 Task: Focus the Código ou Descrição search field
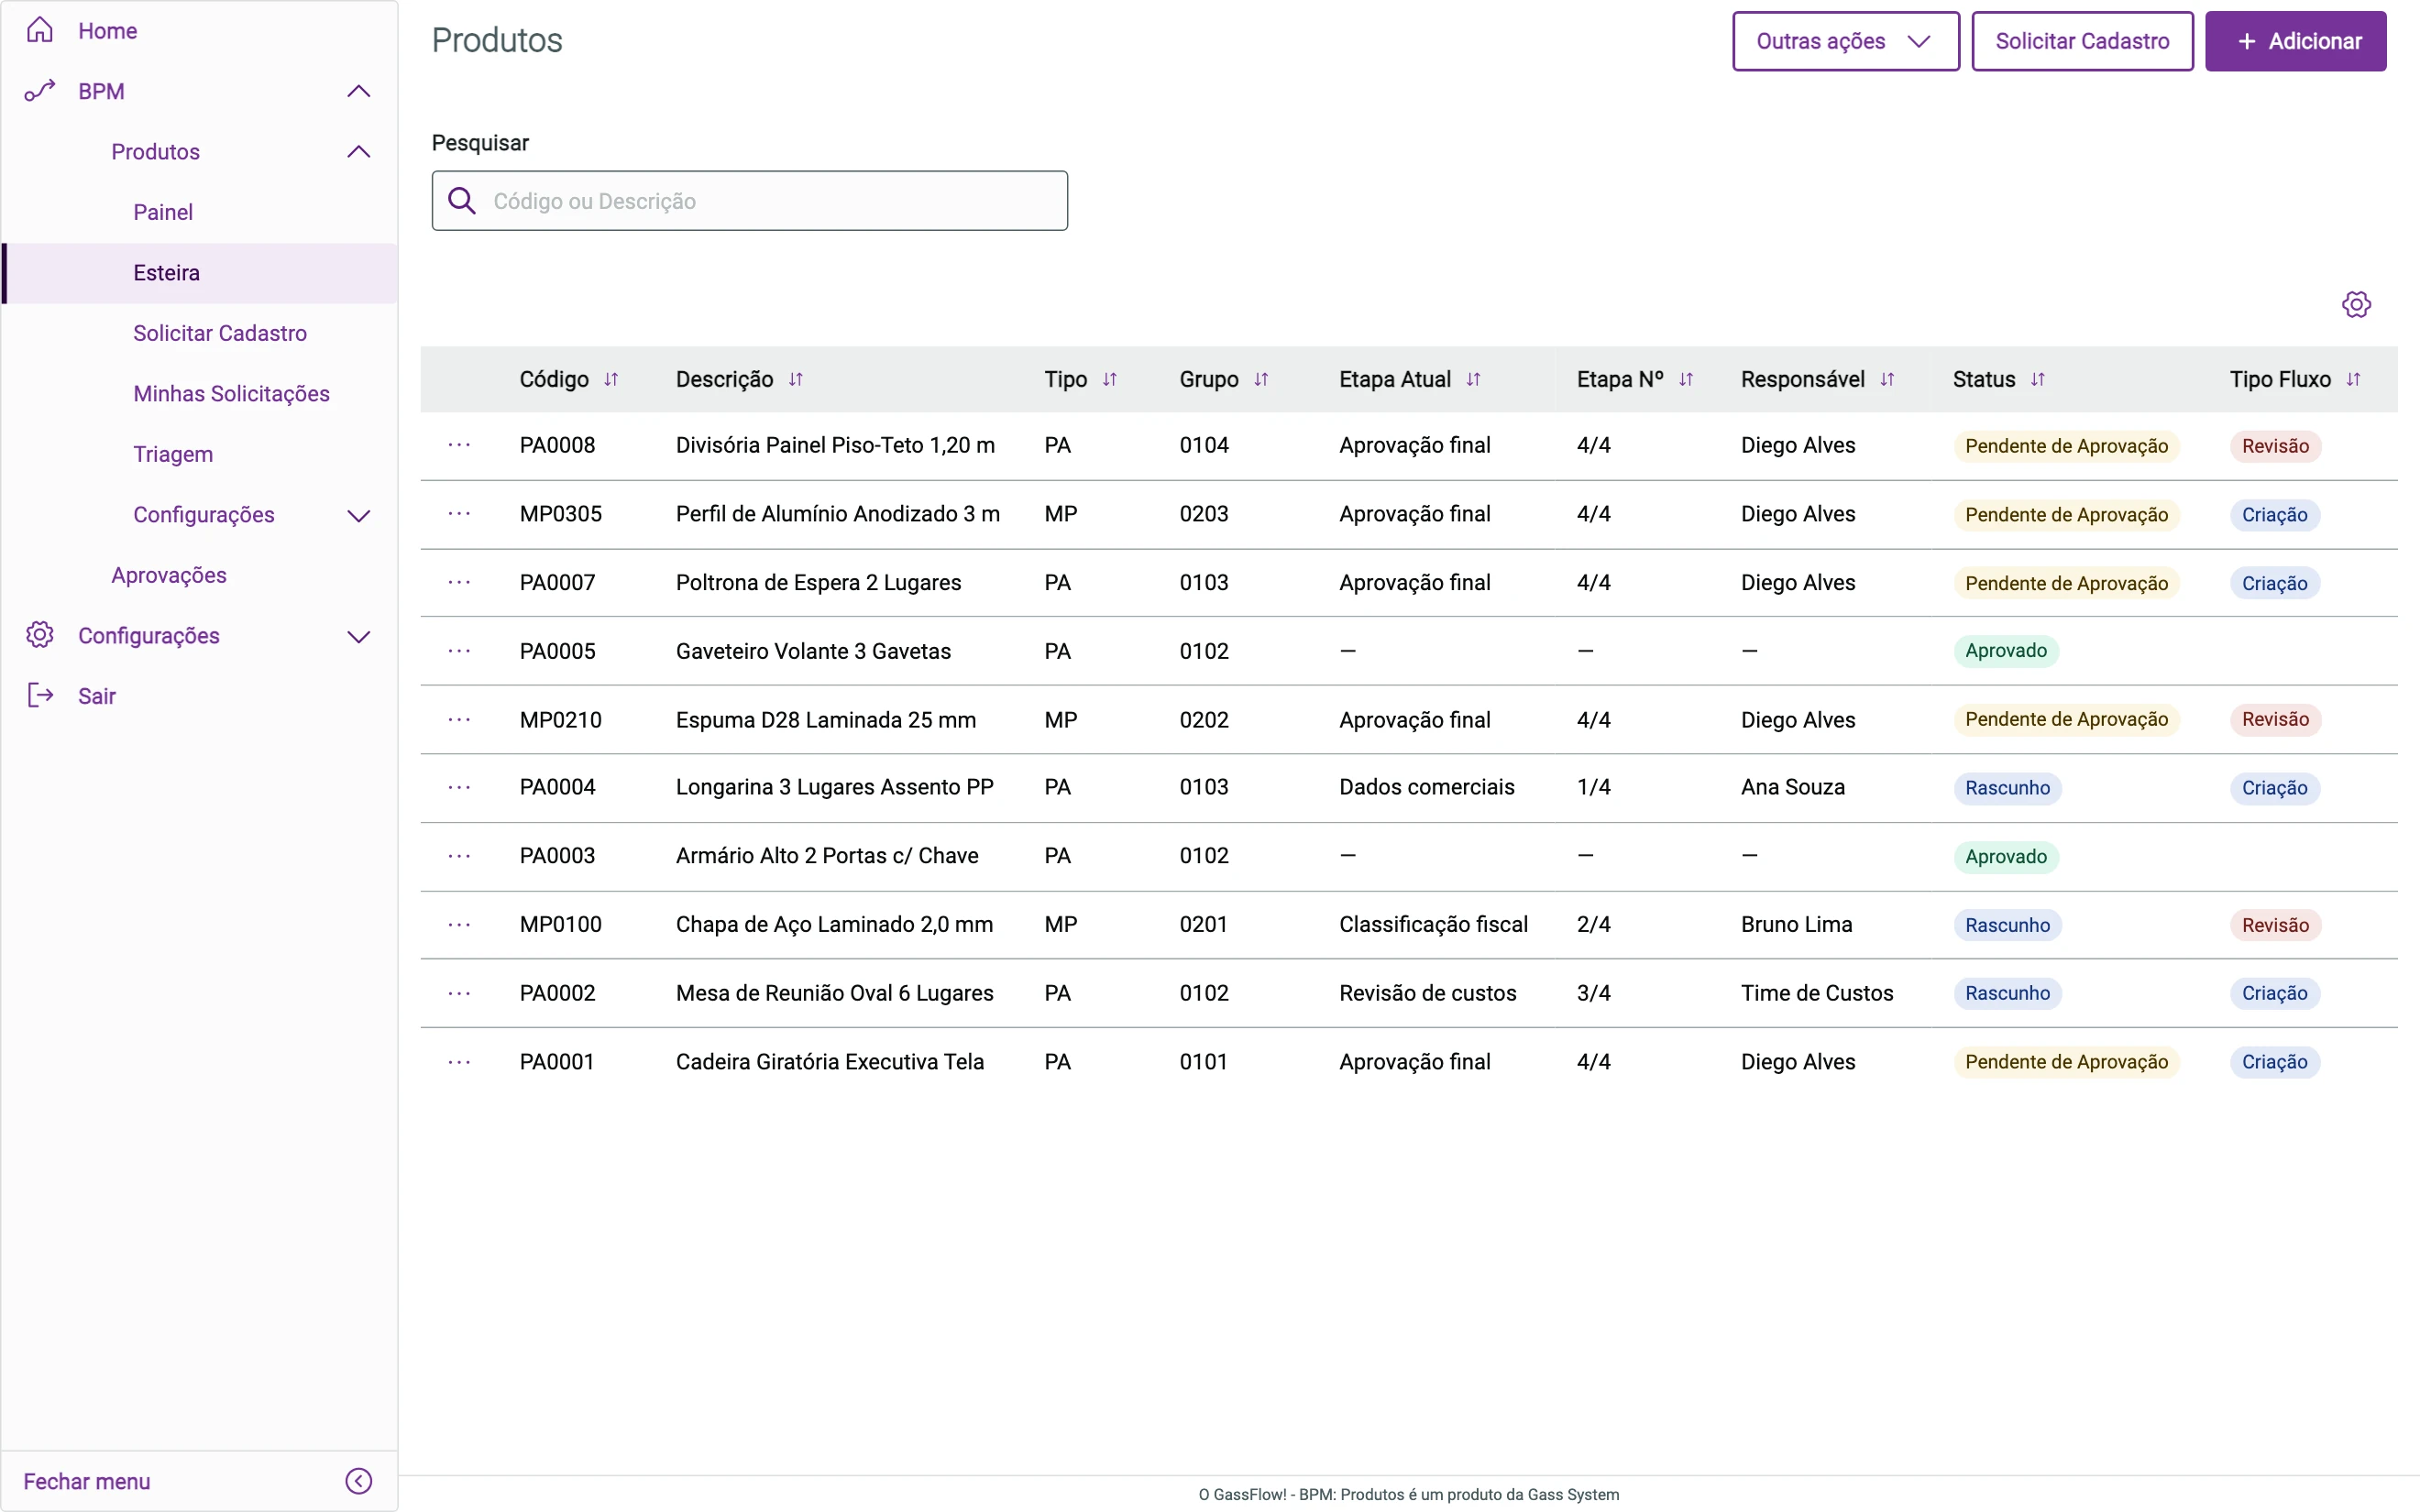tap(749, 201)
